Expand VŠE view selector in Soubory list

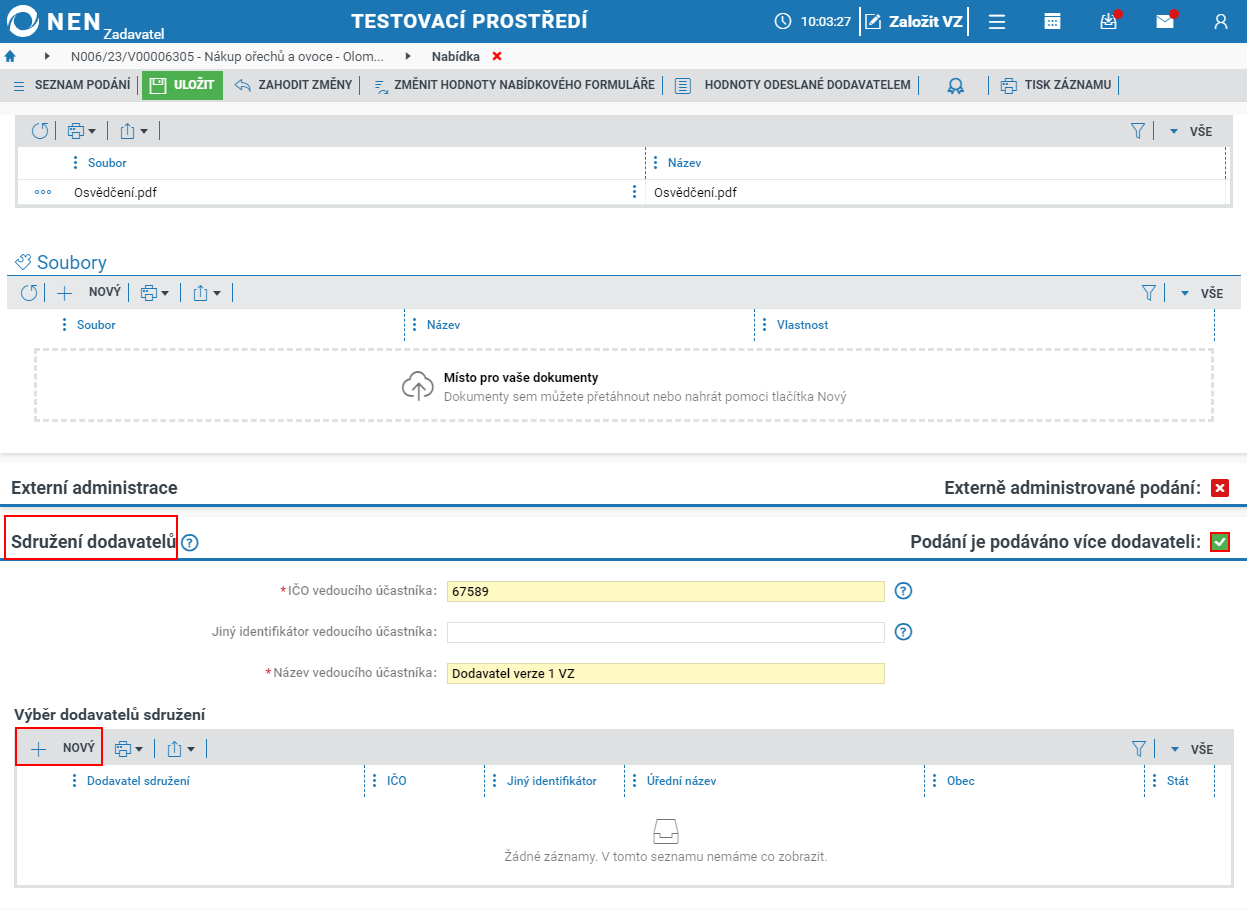(x=1202, y=293)
